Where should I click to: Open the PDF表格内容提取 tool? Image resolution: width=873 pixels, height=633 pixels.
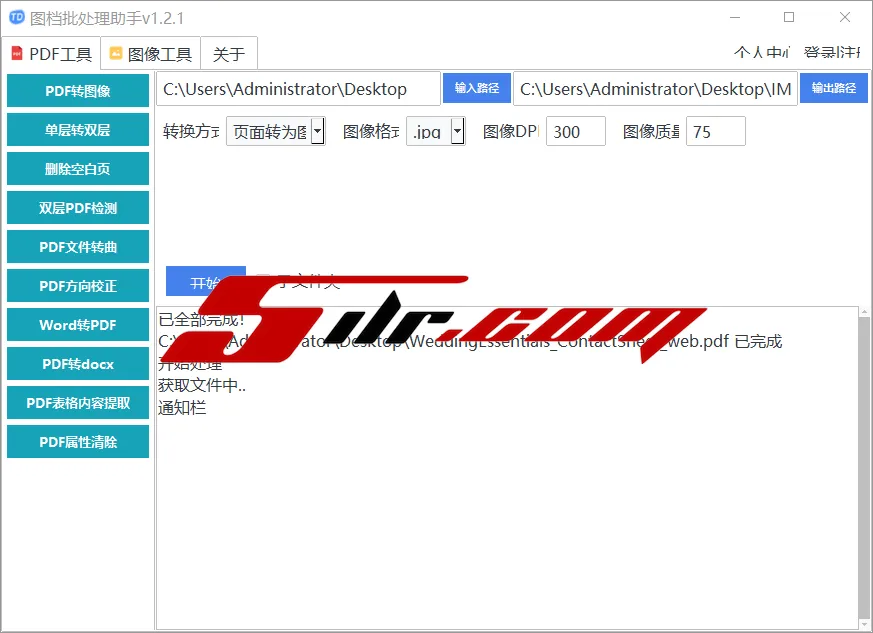pos(78,403)
